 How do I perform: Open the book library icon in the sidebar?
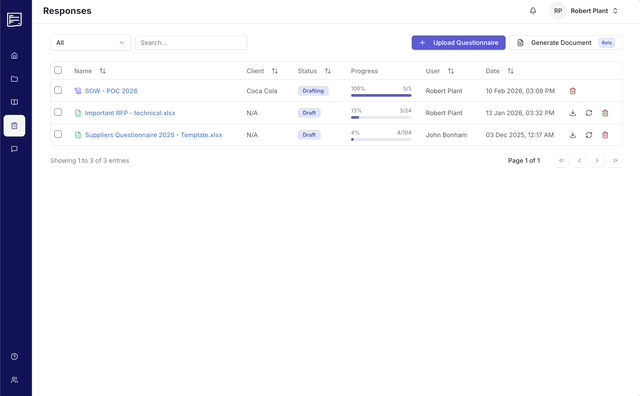pos(14,102)
